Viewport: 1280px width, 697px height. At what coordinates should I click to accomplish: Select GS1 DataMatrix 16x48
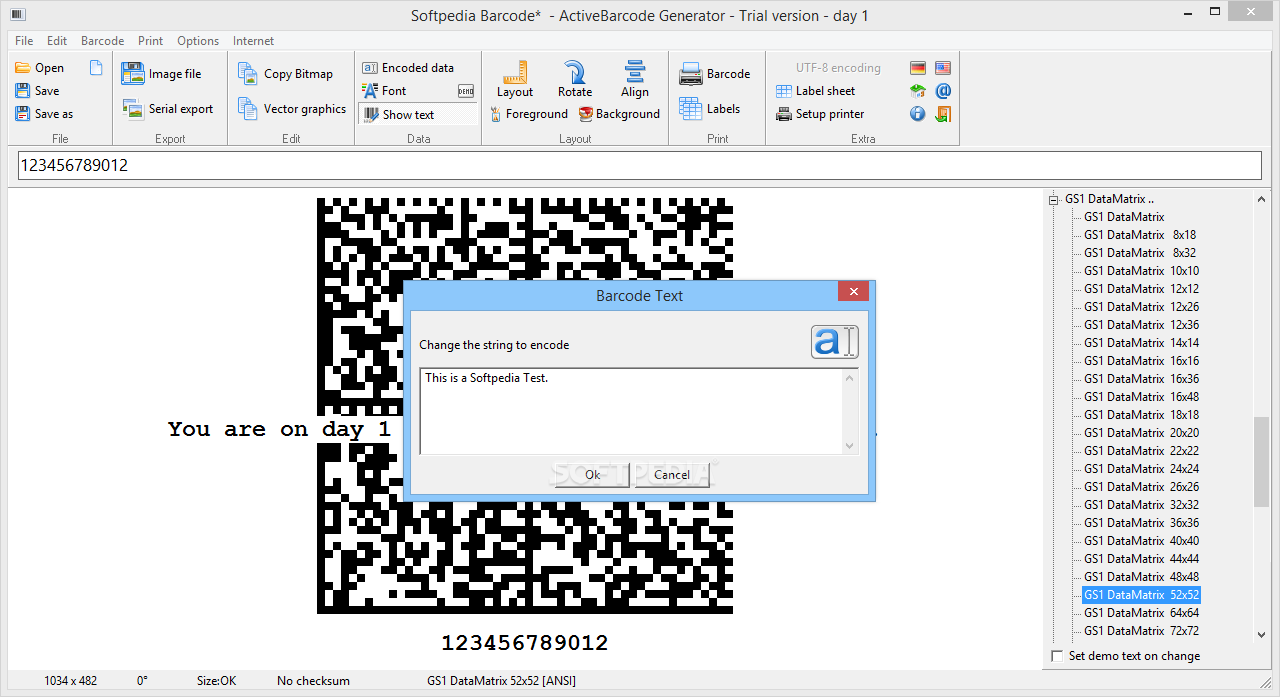pyautogui.click(x=1142, y=397)
